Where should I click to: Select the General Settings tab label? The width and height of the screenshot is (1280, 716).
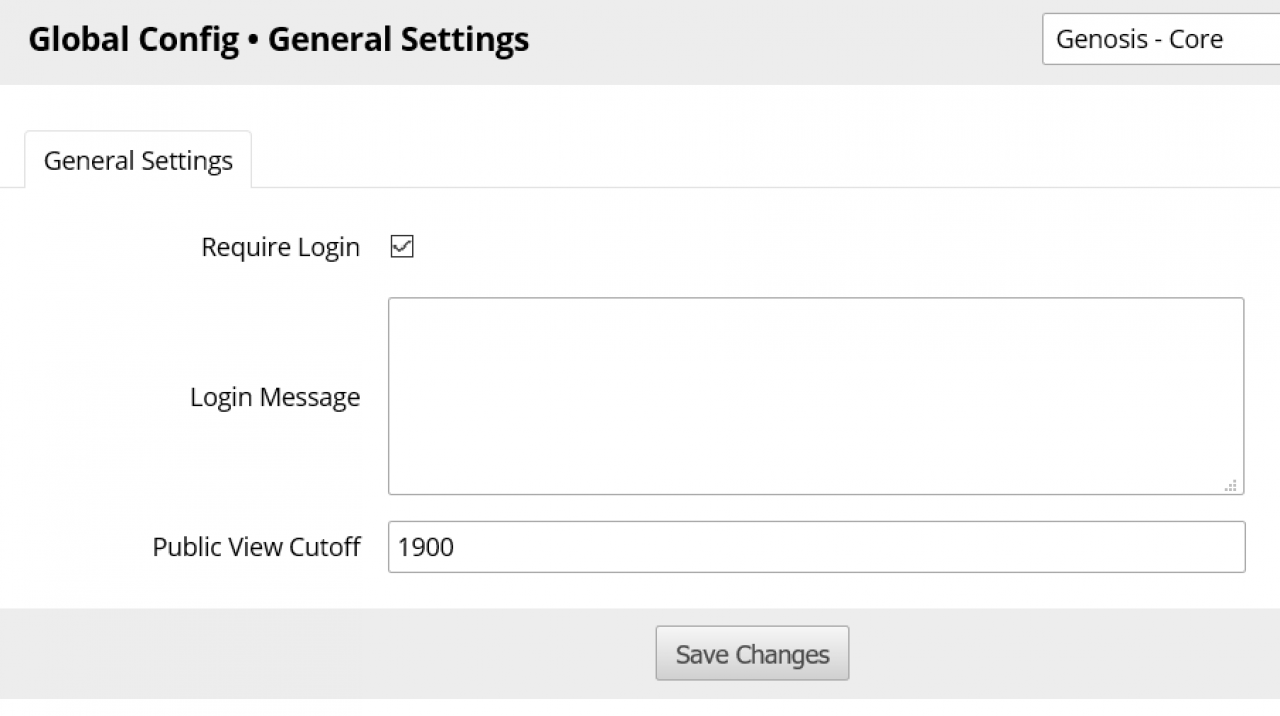pyautogui.click(x=138, y=161)
